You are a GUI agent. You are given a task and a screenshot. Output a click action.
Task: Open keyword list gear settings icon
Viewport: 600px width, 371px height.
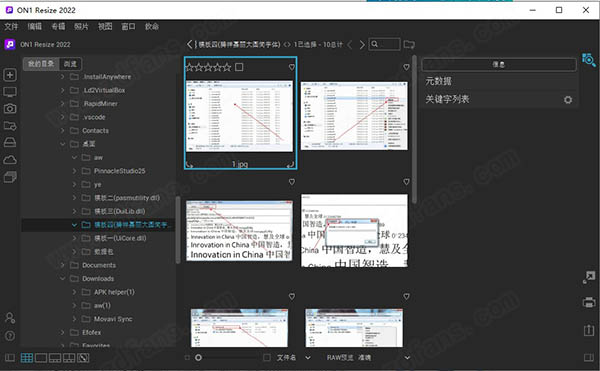point(568,100)
